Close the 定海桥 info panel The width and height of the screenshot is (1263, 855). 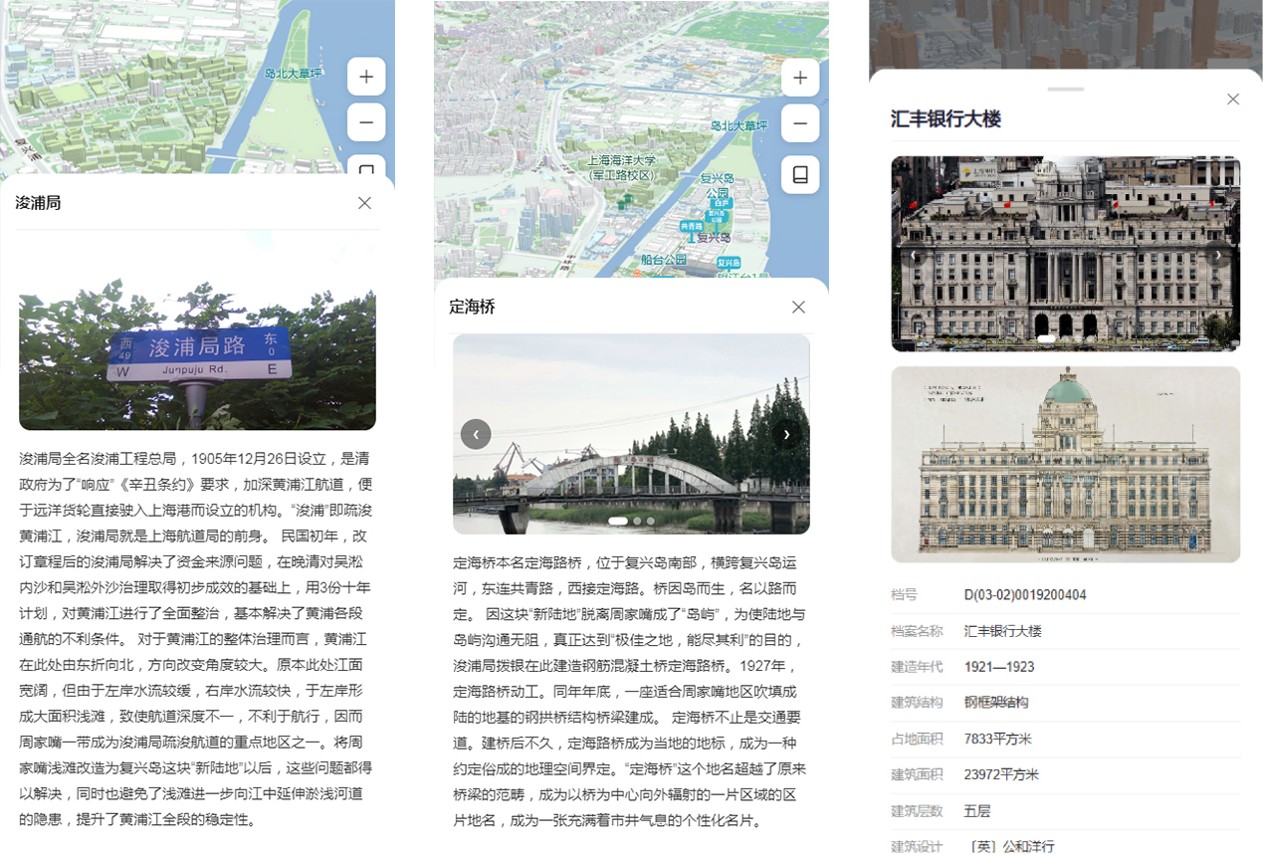tap(798, 307)
